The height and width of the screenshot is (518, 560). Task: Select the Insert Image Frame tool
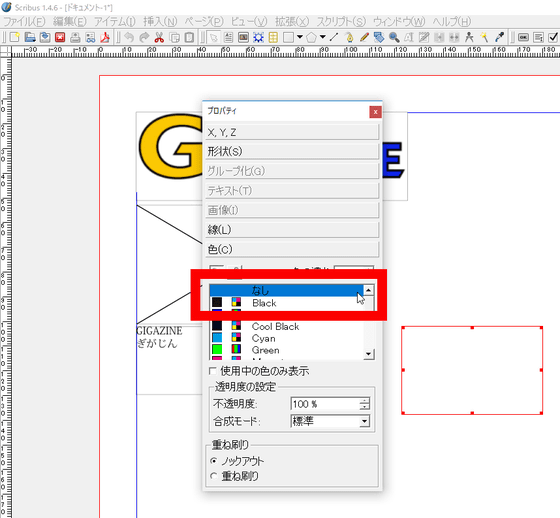point(243,37)
